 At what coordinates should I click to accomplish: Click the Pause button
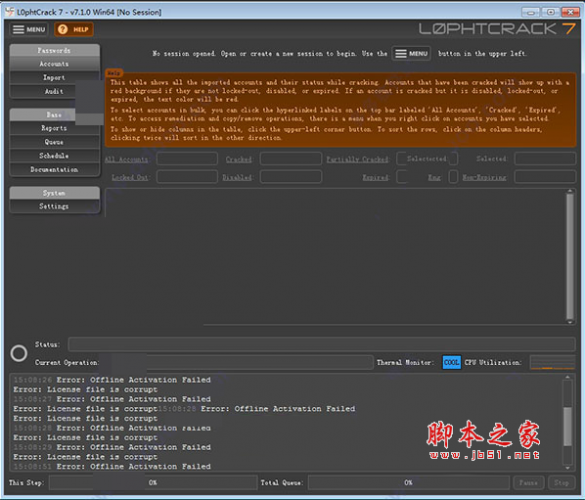529,482
